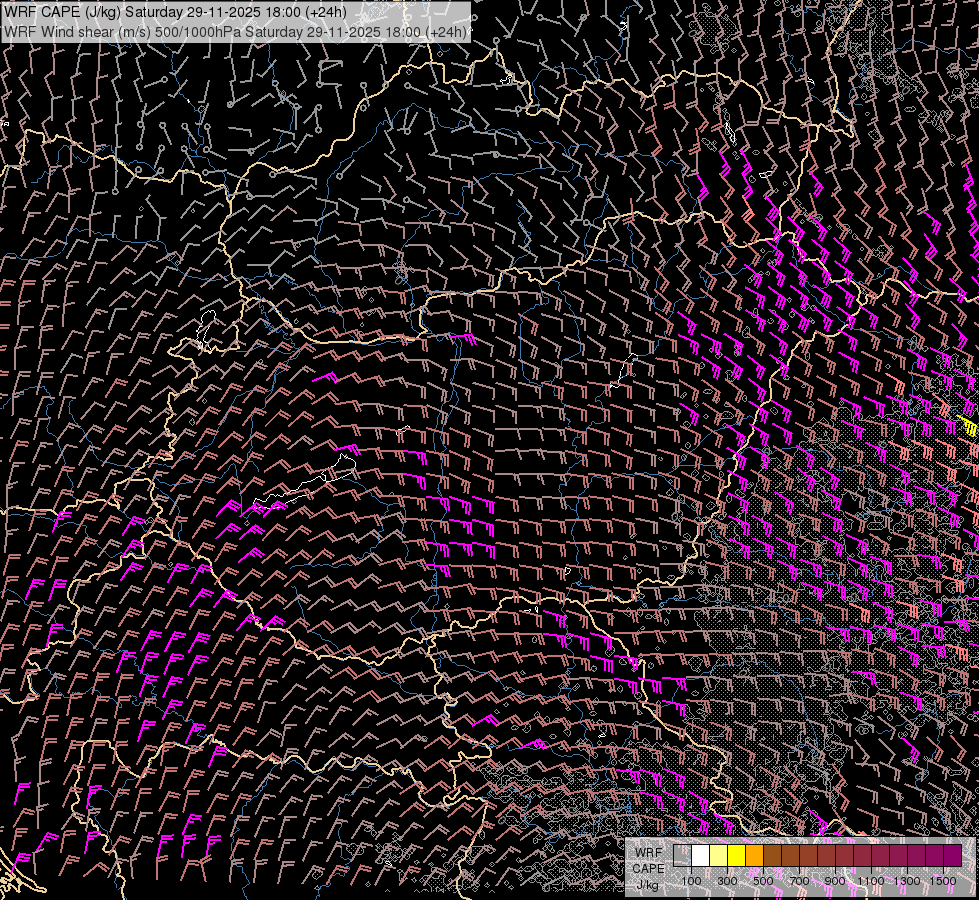Choose the bright yellow CAPE legend swatch
Screen dimensions: 979x900
(736, 855)
